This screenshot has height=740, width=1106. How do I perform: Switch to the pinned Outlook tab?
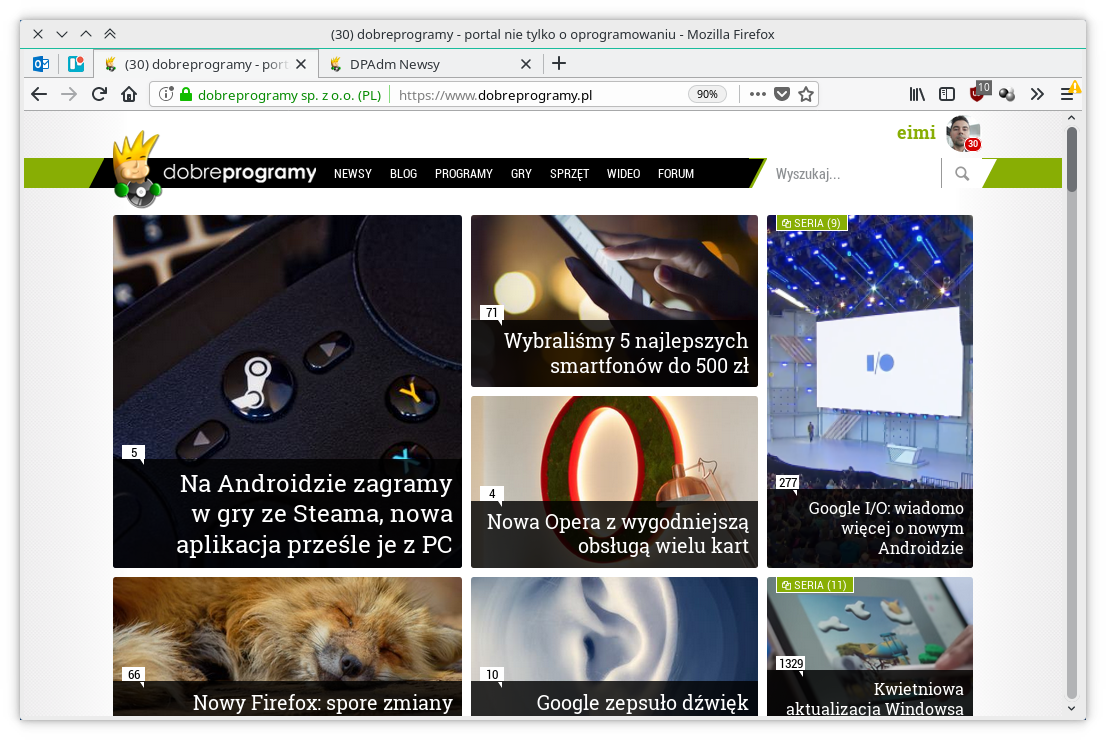click(x=41, y=64)
